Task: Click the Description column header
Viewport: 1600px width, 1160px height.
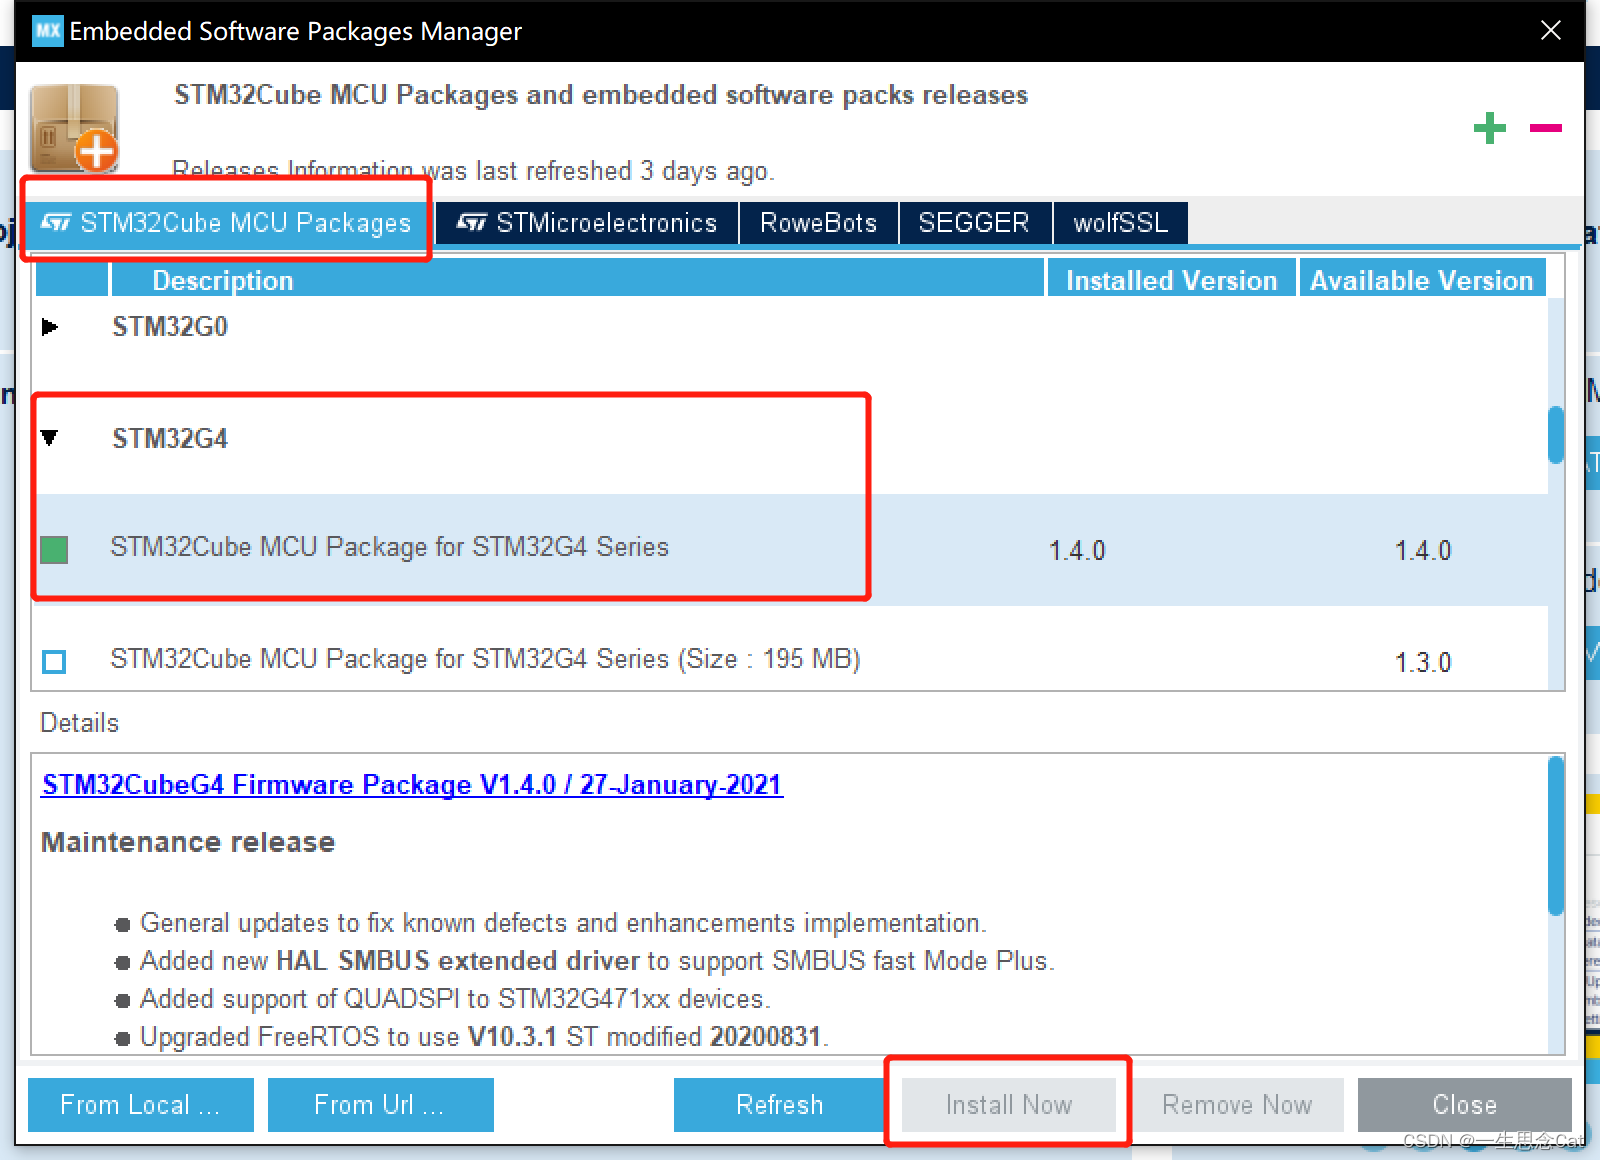Action: point(577,280)
